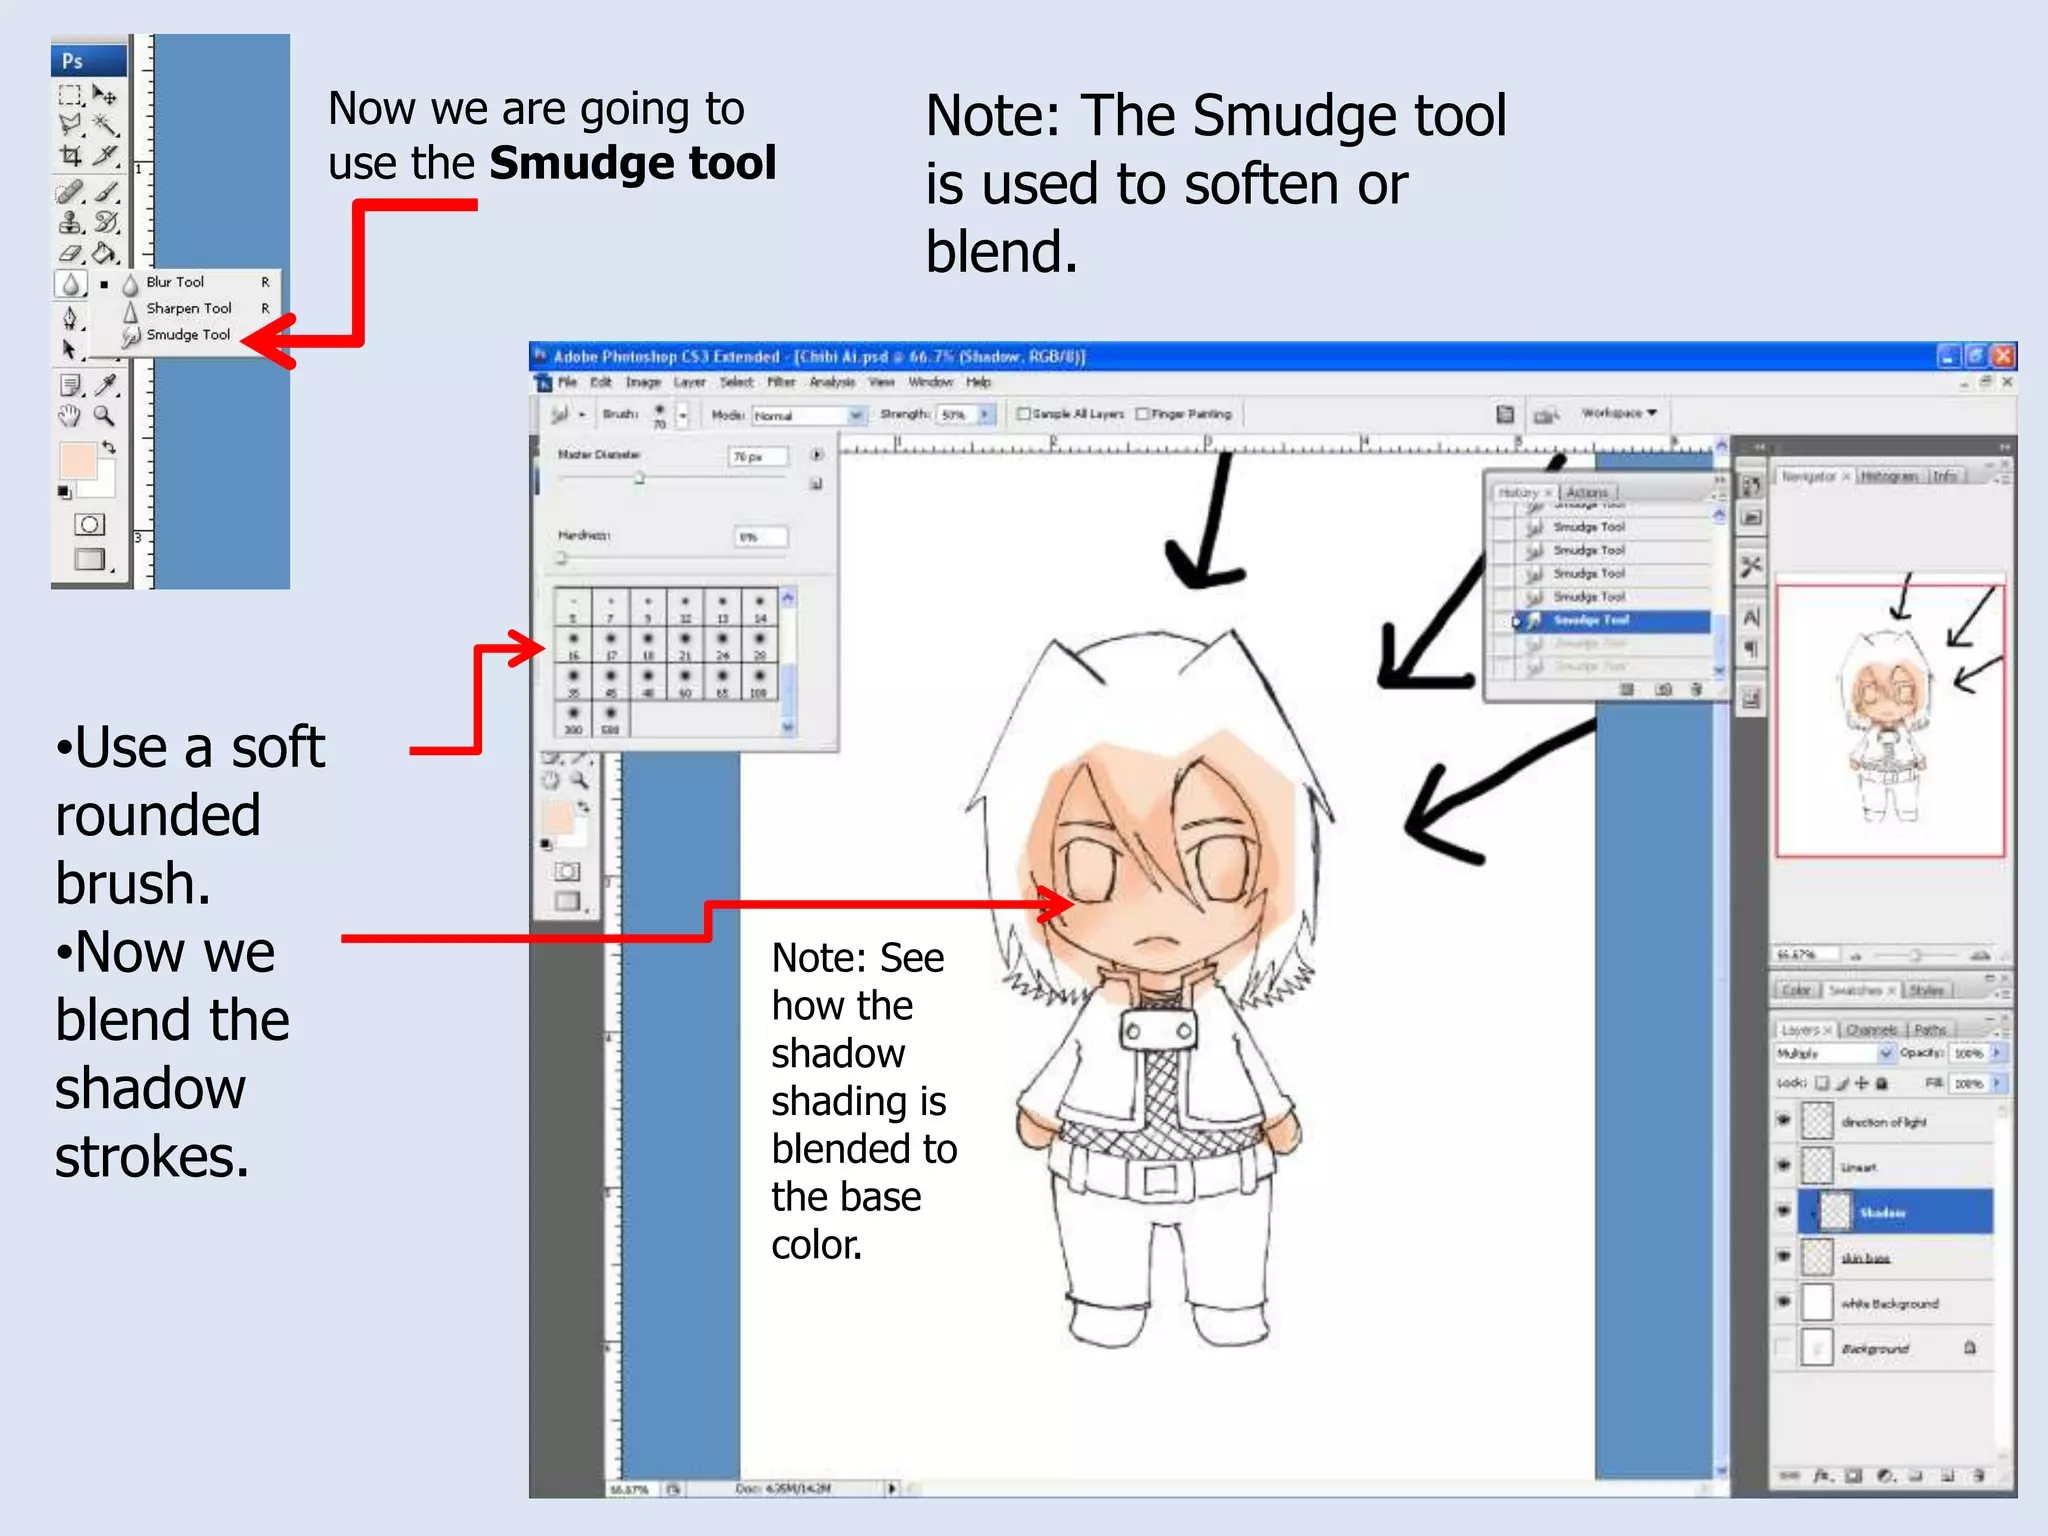
Task: Click the Navigator zoom slider handle
Action: pos(1915,955)
